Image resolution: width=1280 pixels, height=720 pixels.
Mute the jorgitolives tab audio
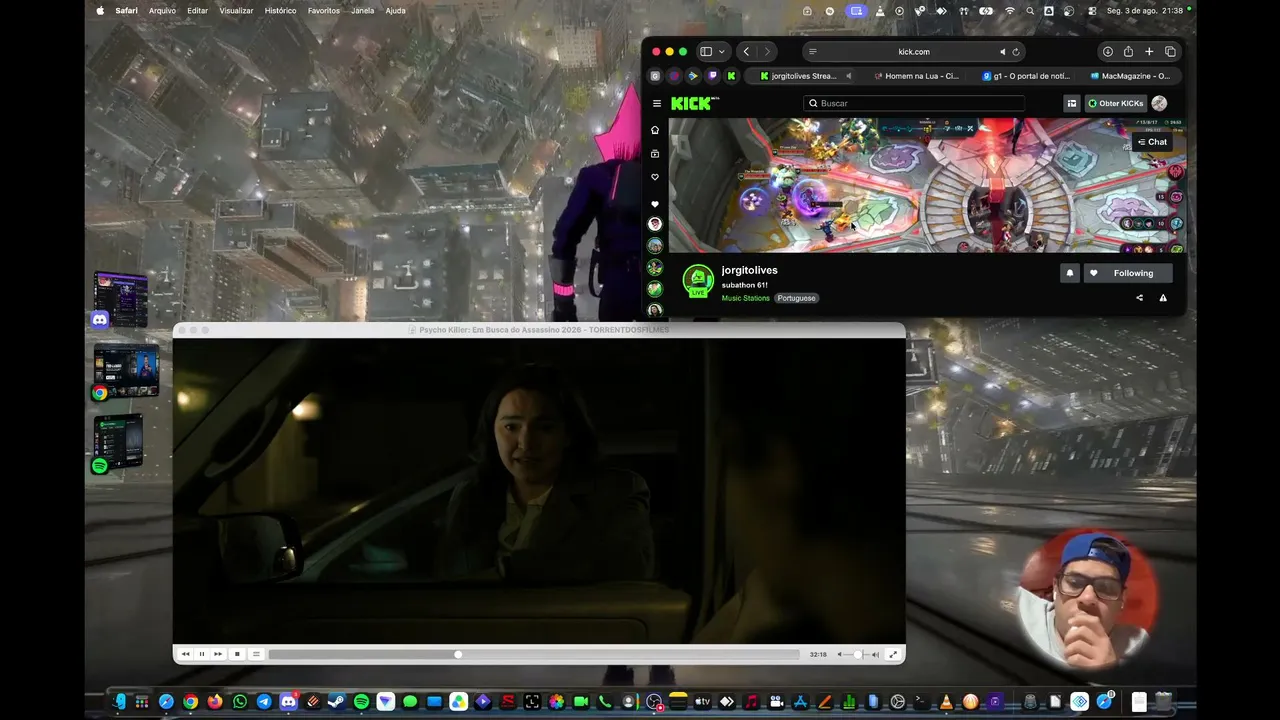coord(849,76)
